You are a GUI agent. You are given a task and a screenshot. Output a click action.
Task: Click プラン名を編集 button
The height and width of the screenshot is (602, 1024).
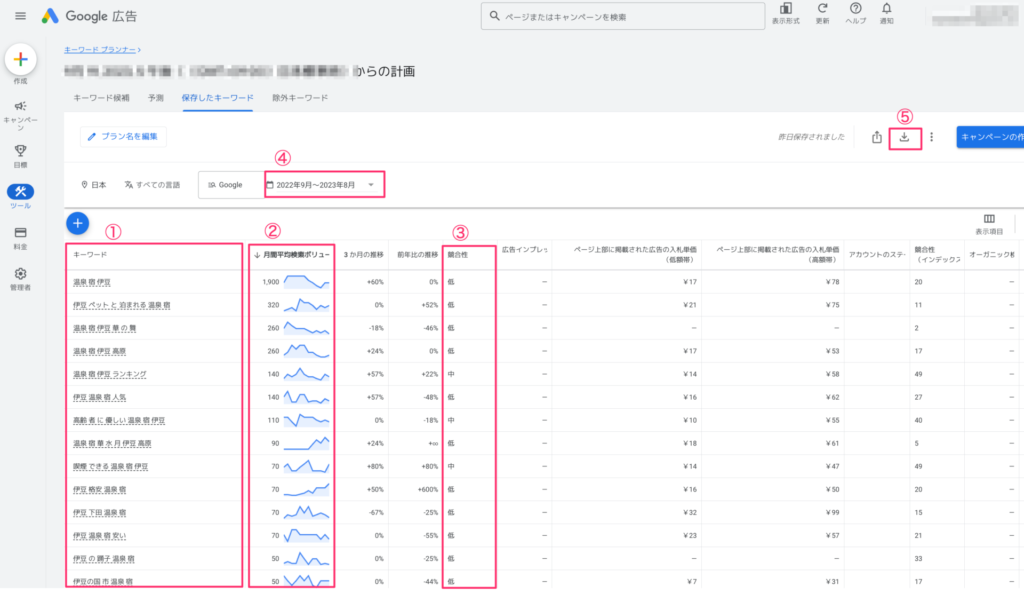123,136
